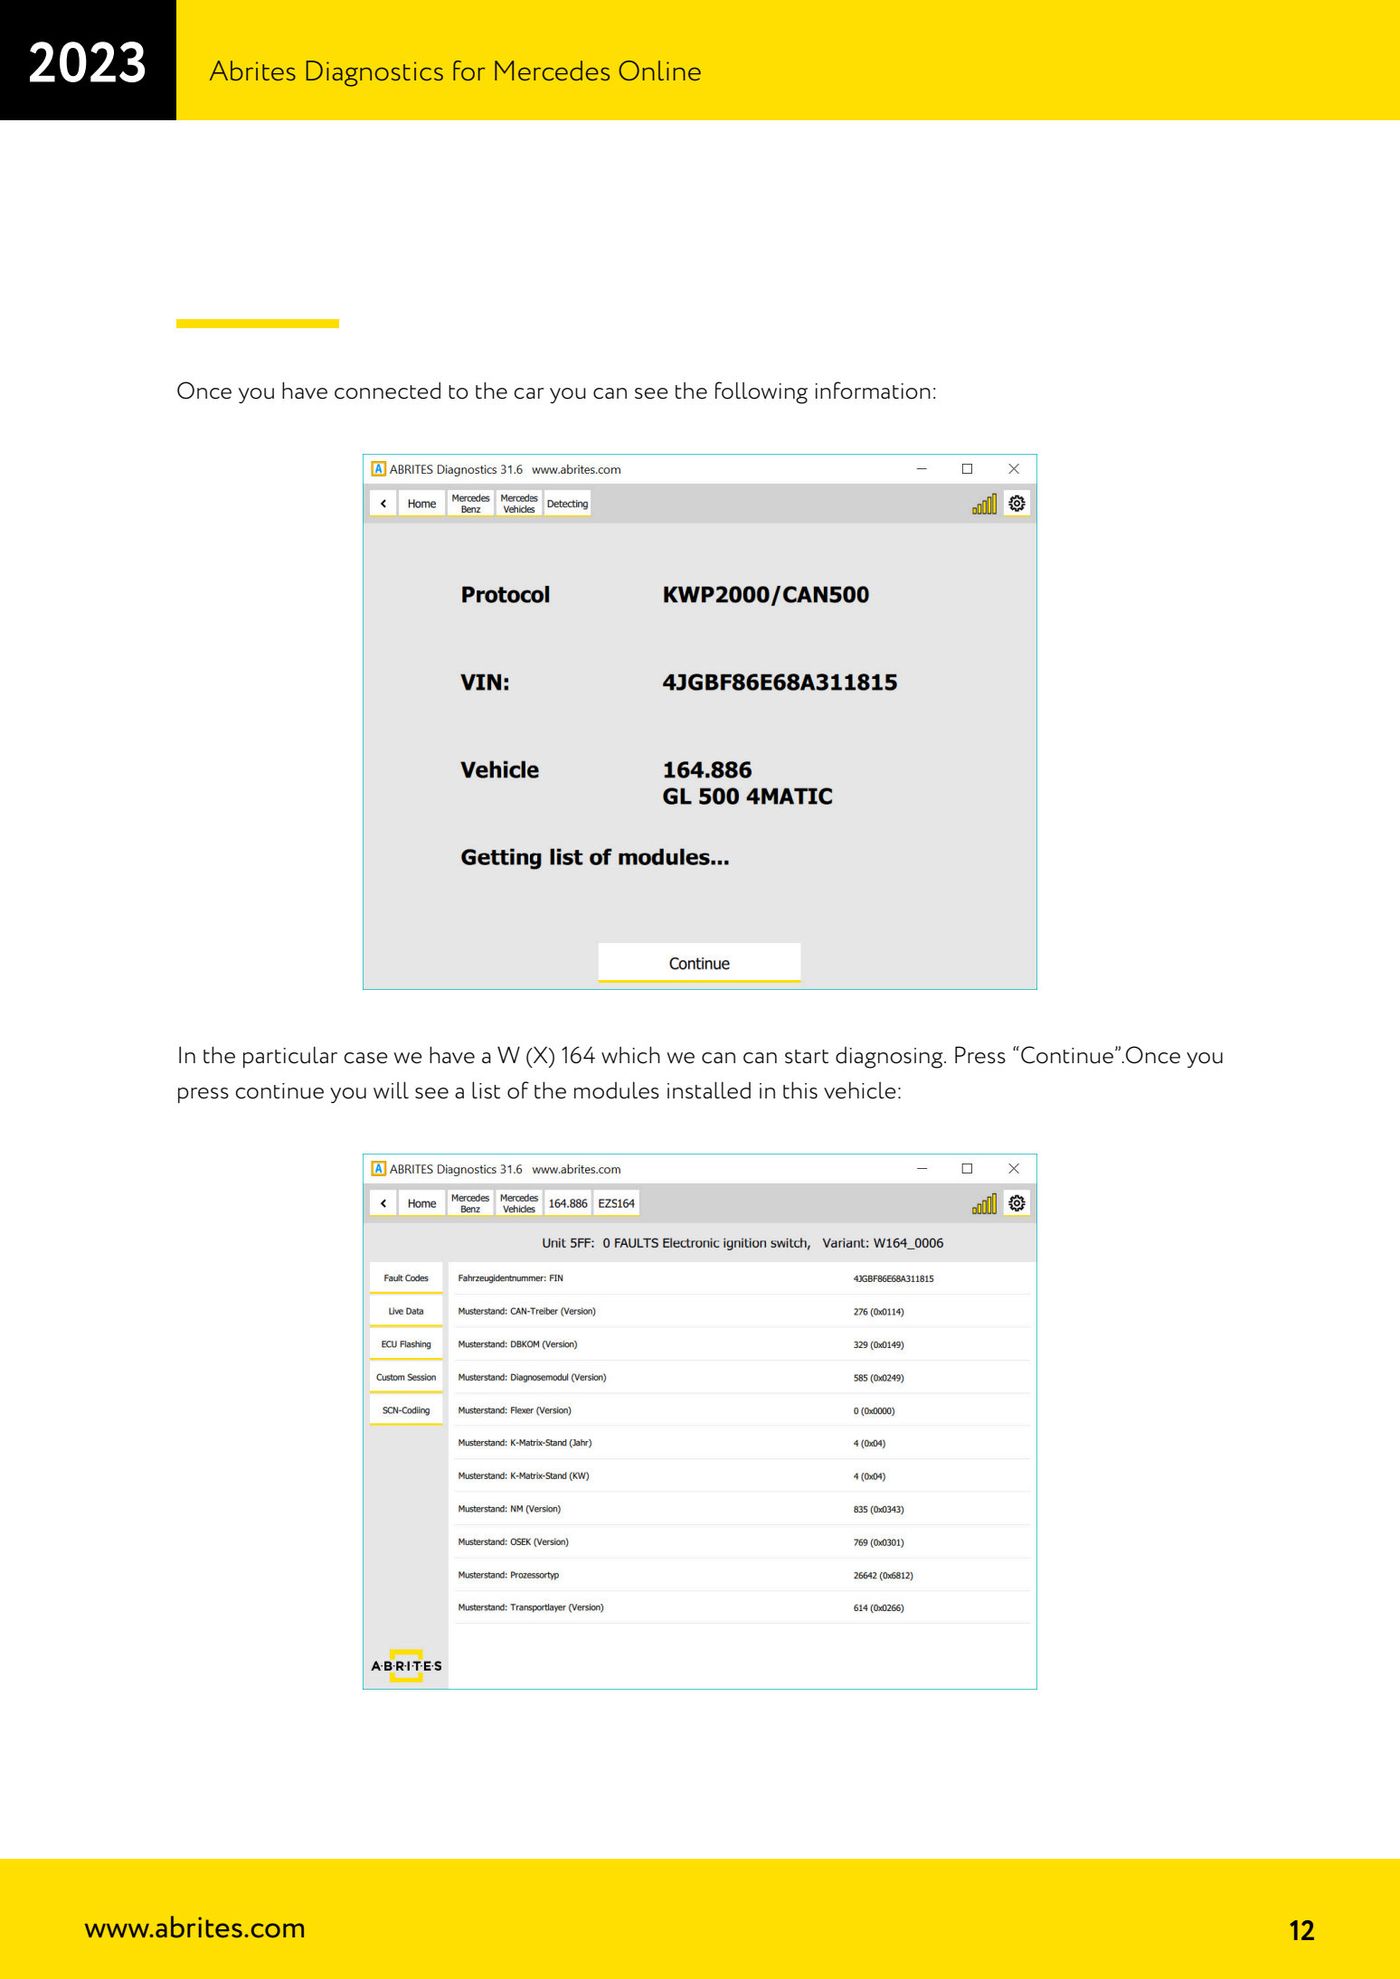Open Live Data in the sidebar

[x=406, y=1311]
